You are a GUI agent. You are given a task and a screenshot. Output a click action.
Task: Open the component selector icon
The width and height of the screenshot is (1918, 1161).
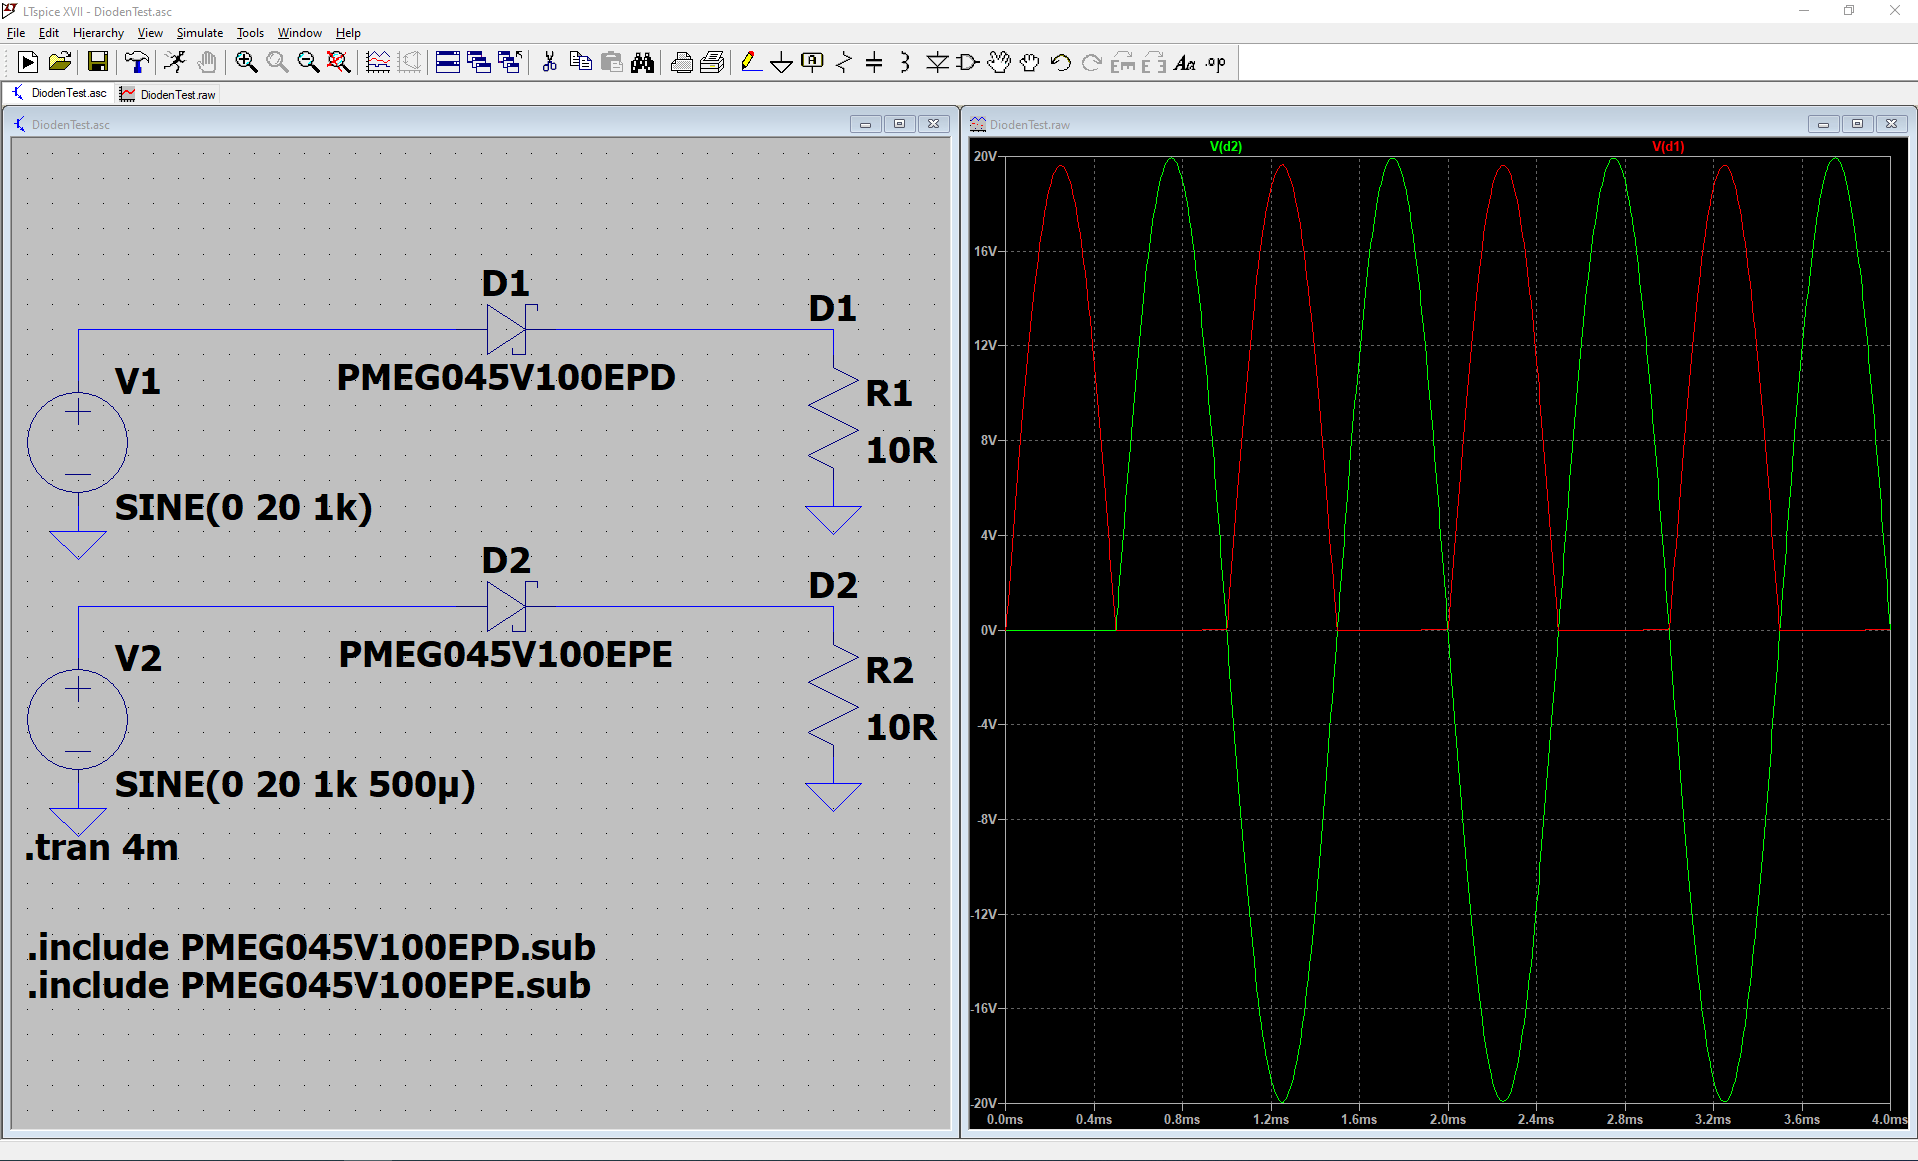click(966, 62)
